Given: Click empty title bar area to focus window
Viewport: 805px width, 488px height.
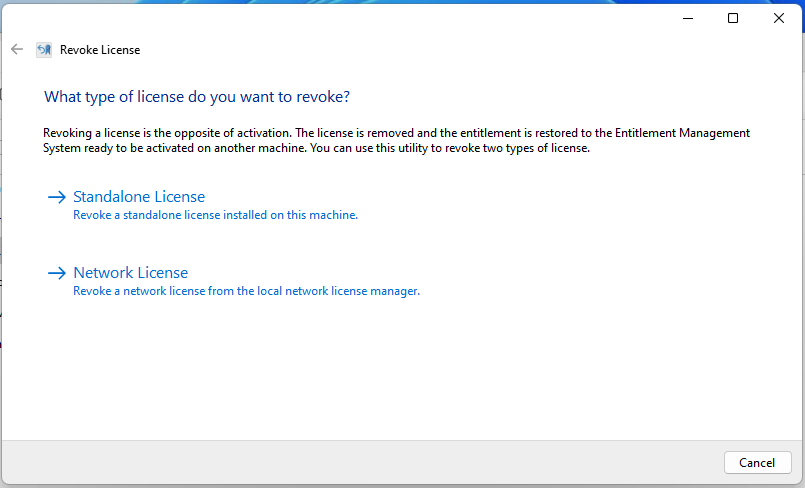Looking at the screenshot, I should click(x=400, y=18).
